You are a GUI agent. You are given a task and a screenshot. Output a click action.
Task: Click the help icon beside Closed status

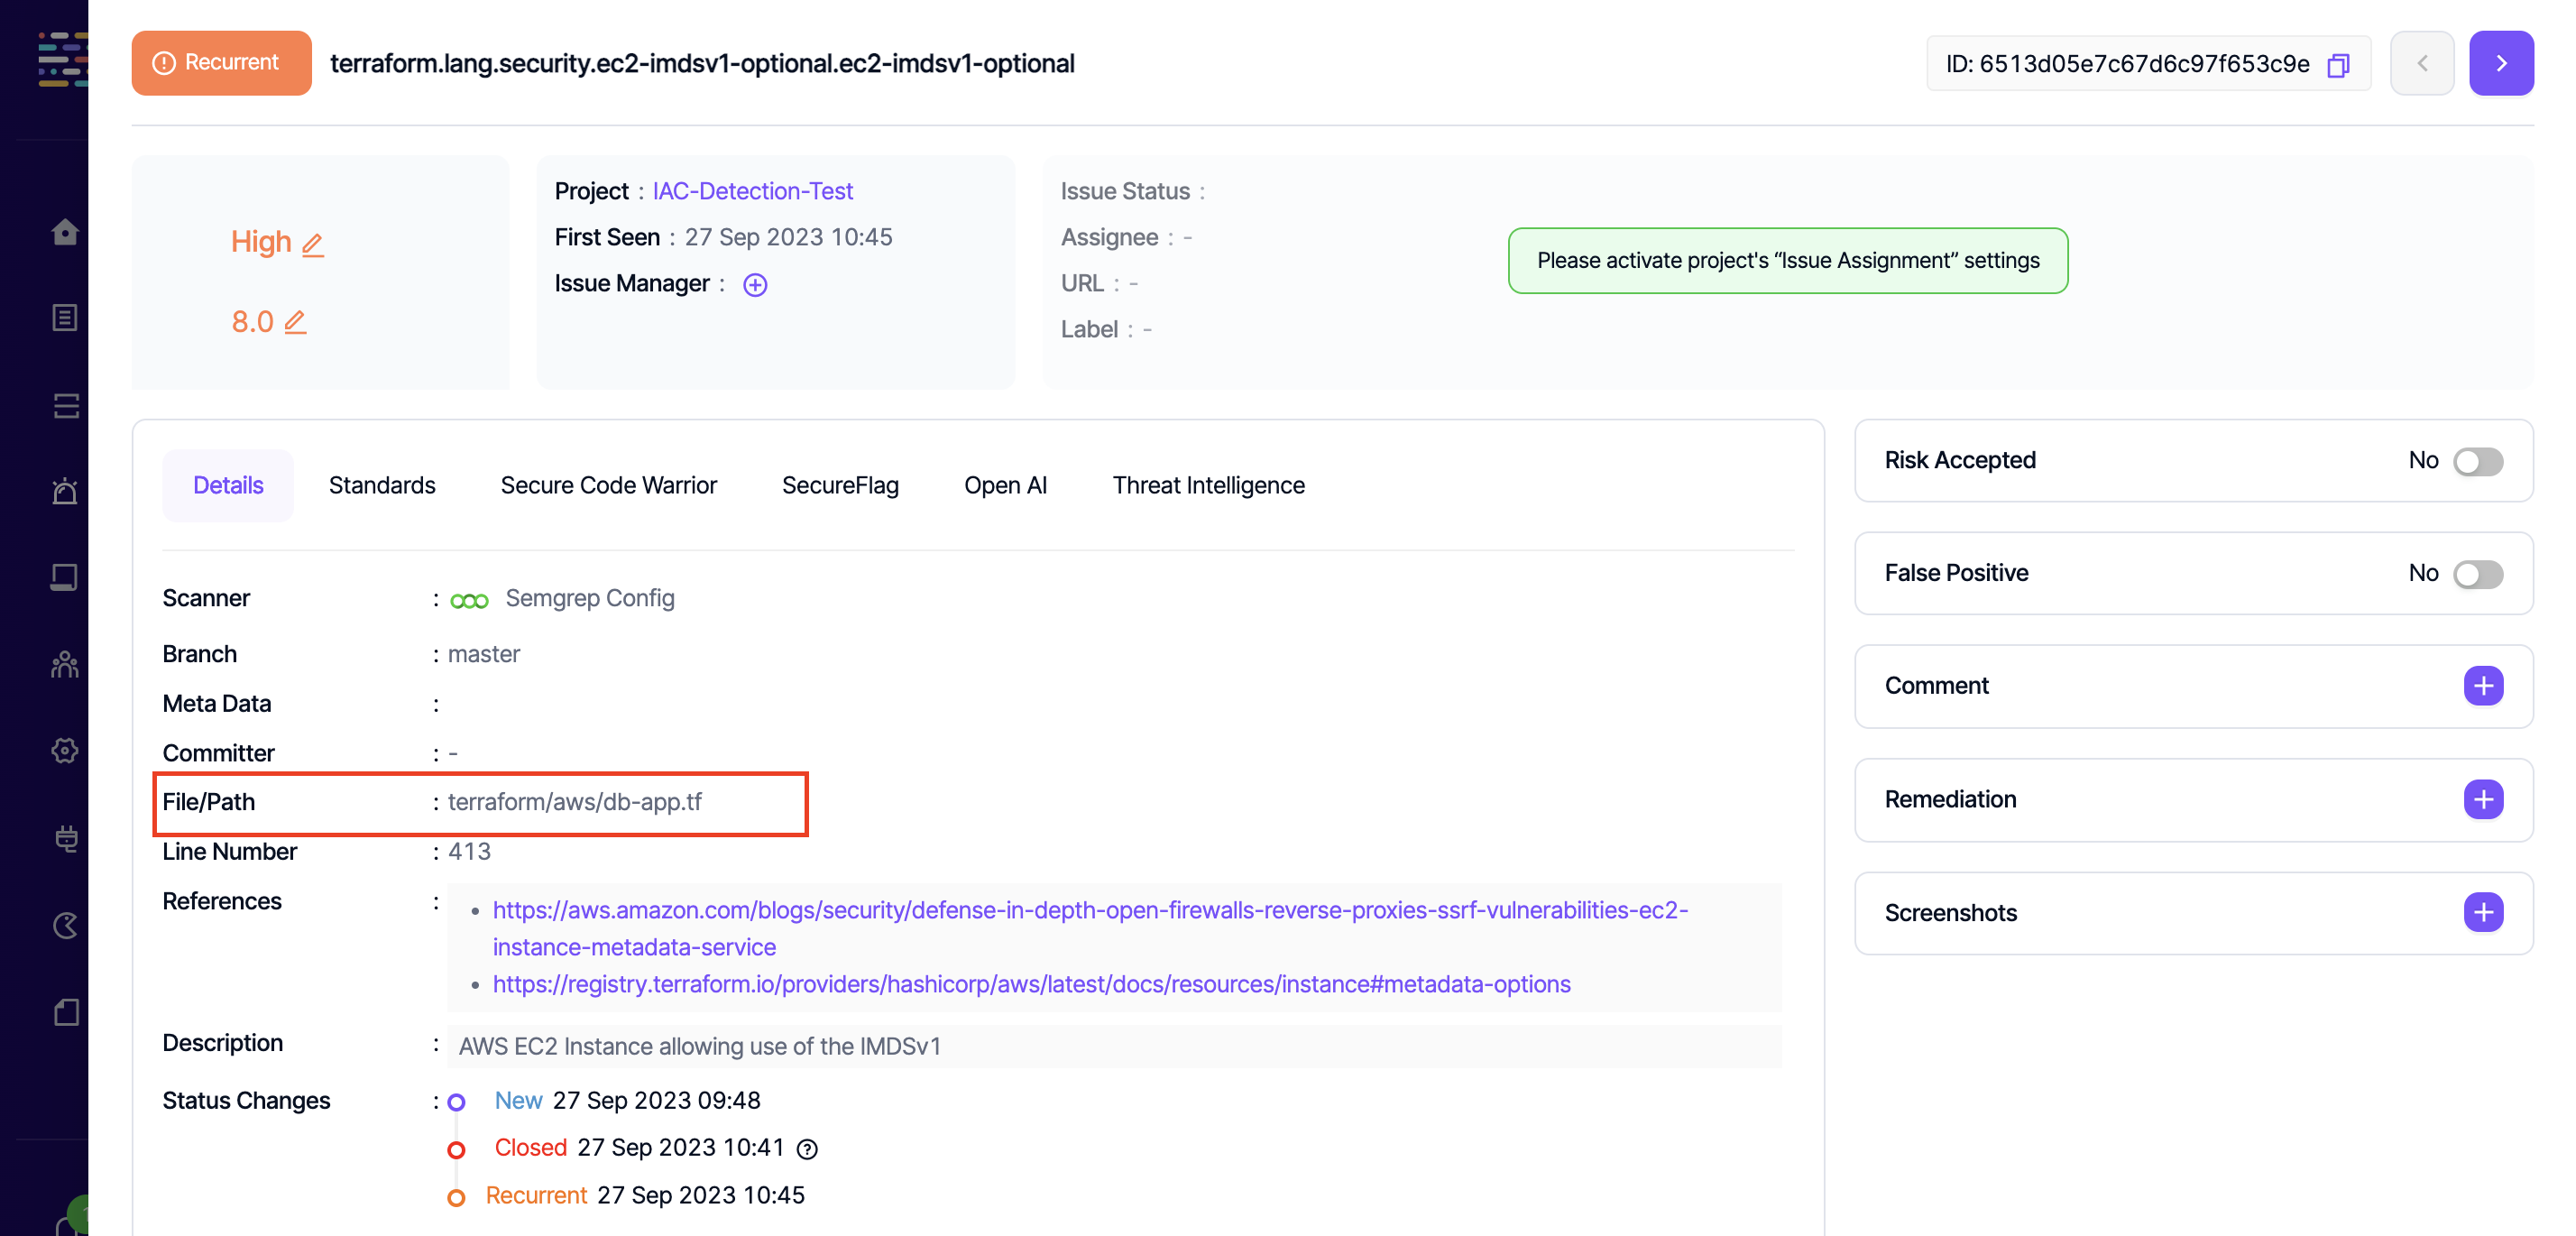pos(807,1149)
